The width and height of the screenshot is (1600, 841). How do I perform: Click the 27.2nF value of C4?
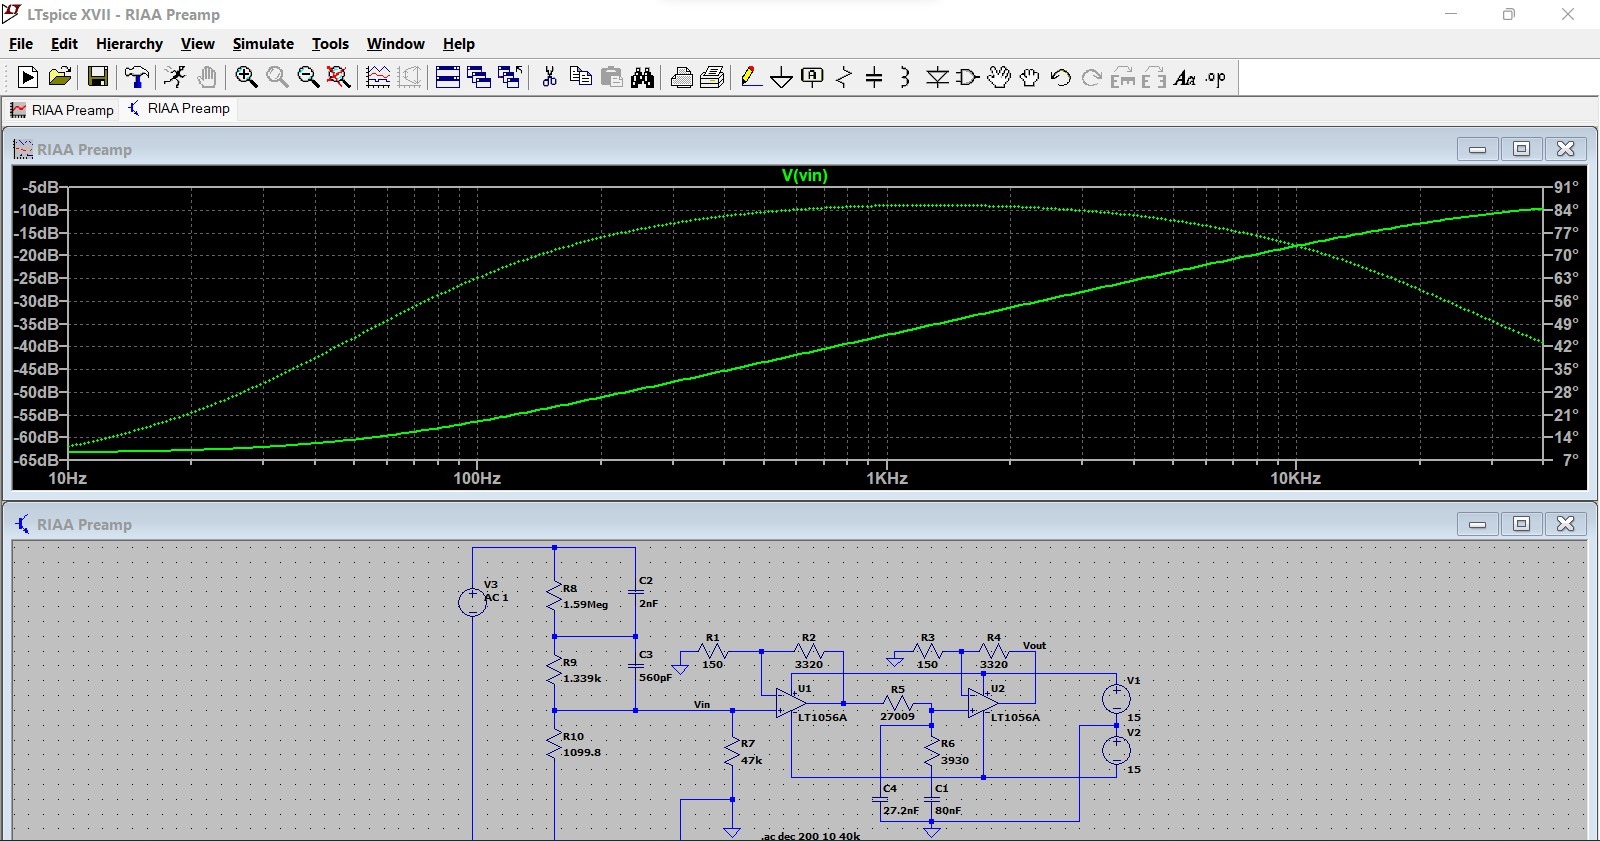coord(900,810)
